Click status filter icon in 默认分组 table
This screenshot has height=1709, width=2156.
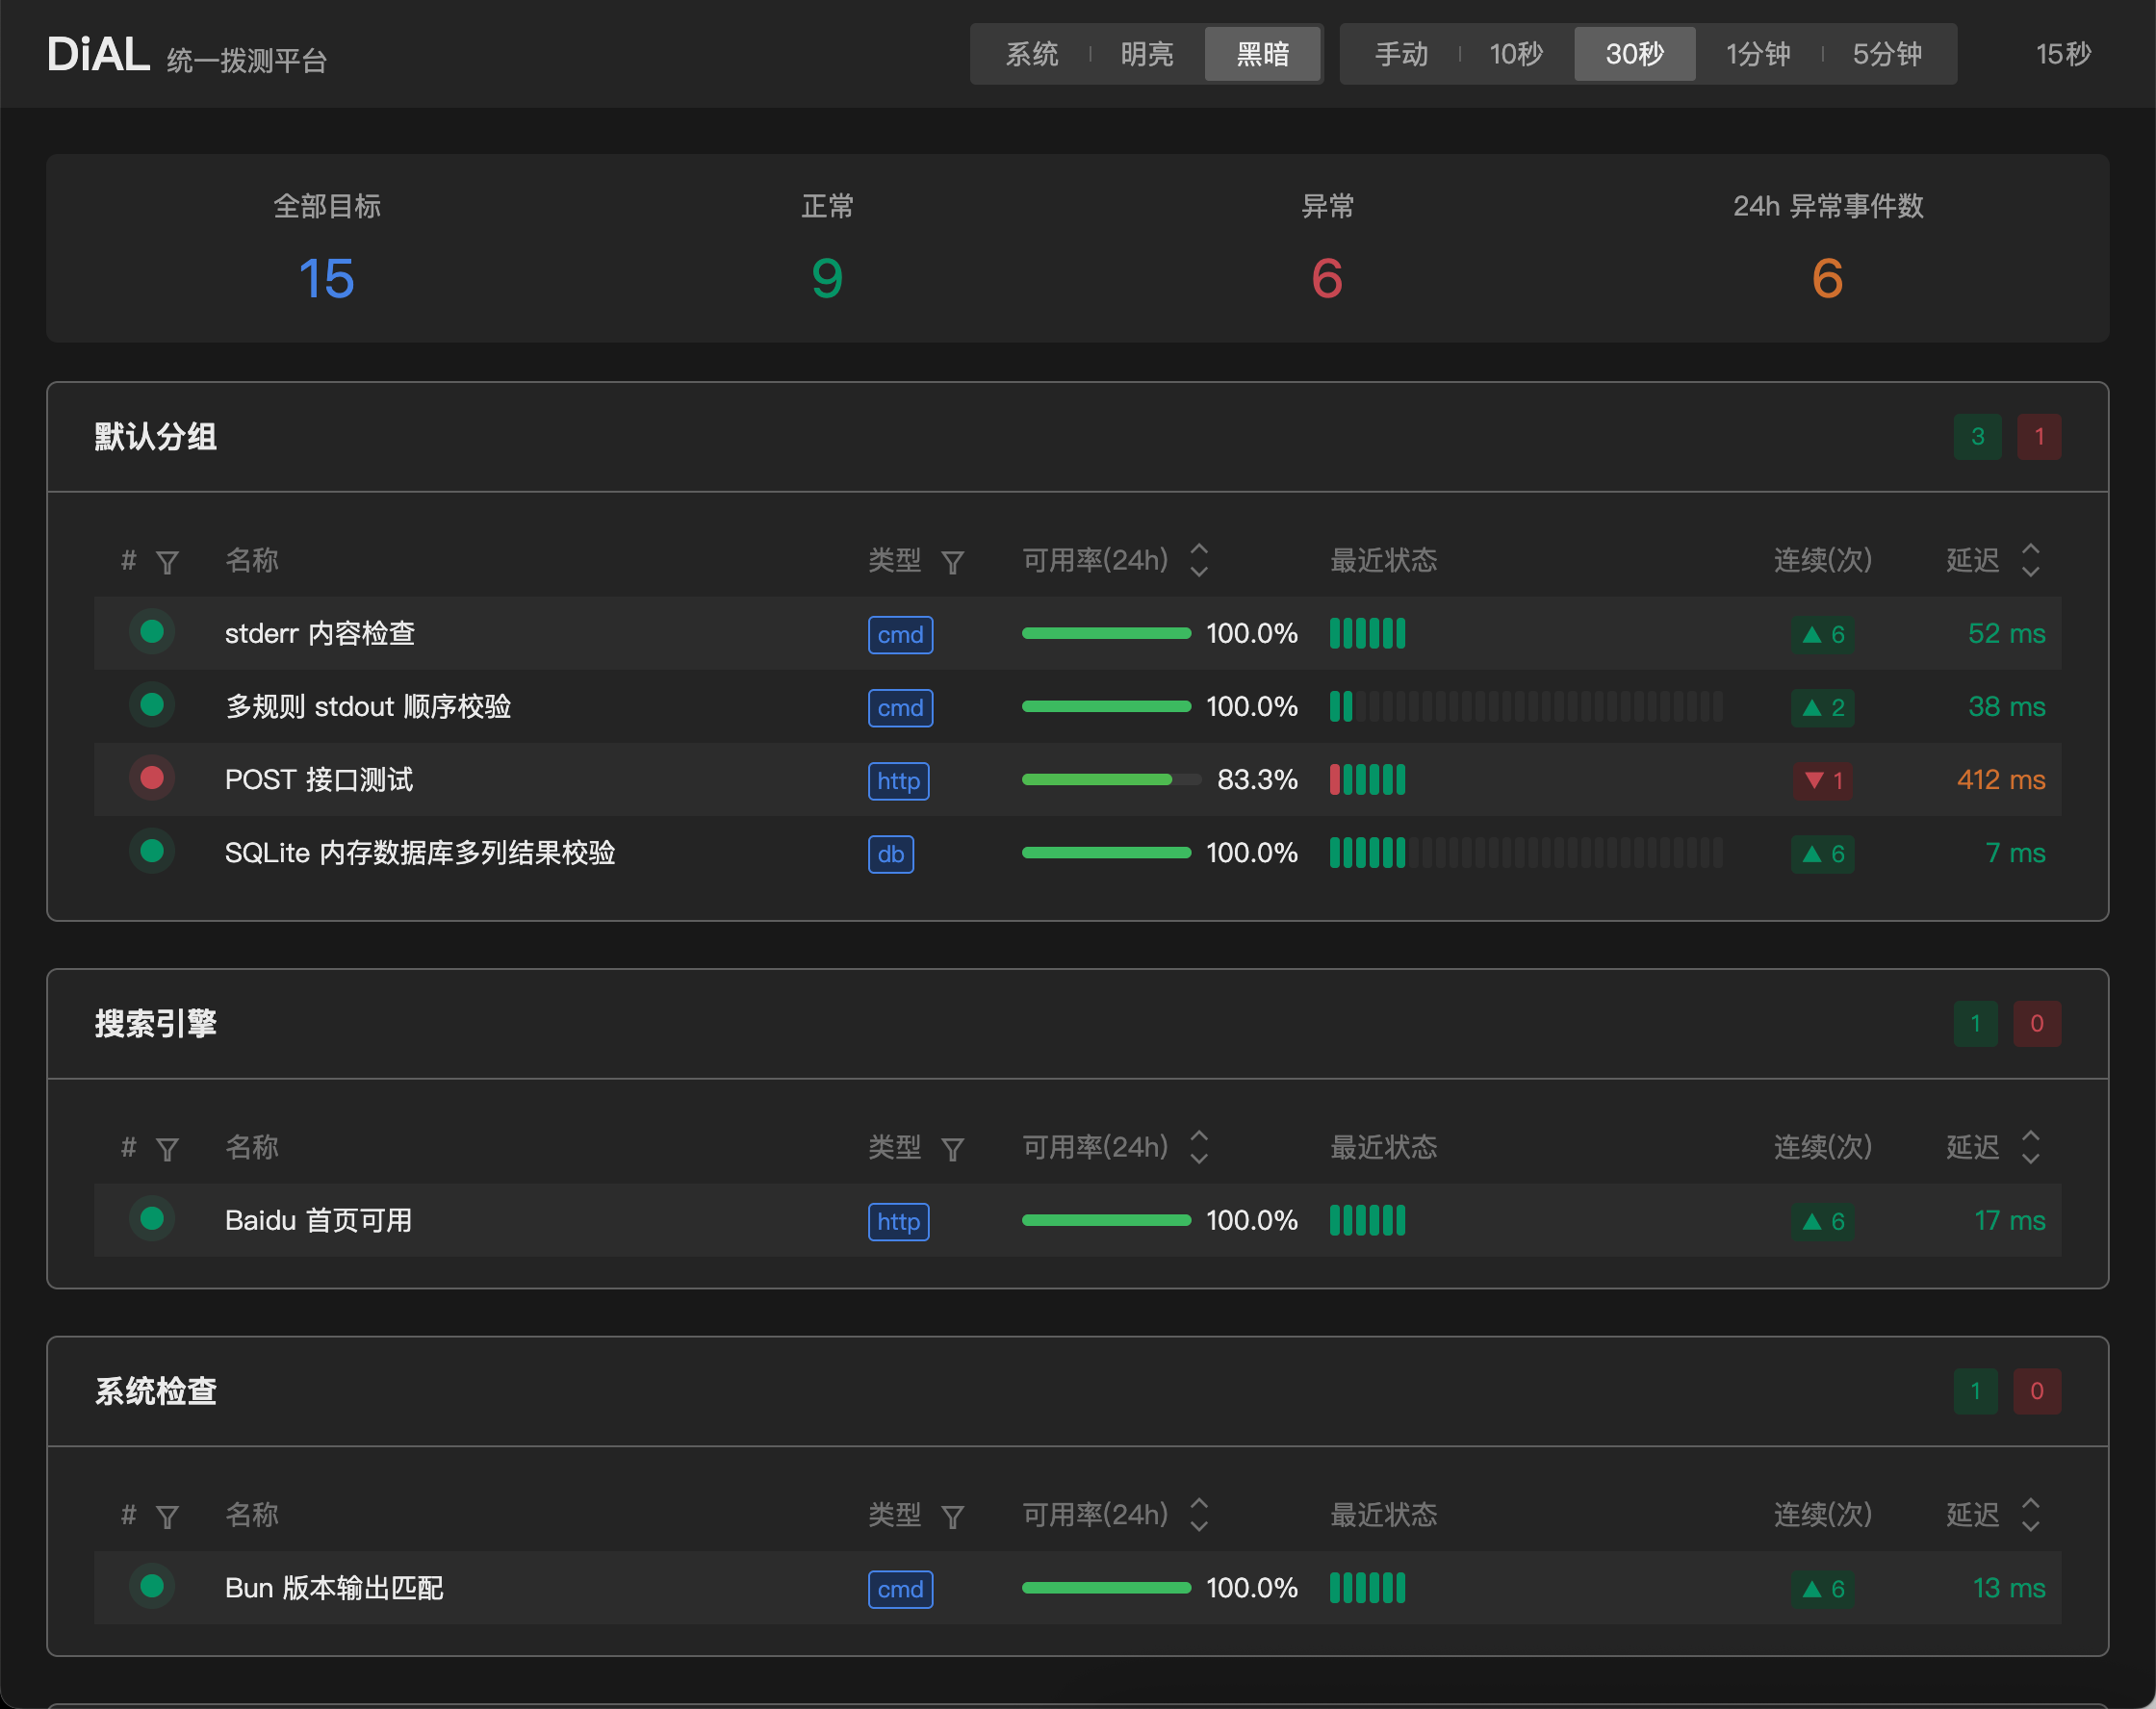[167, 562]
